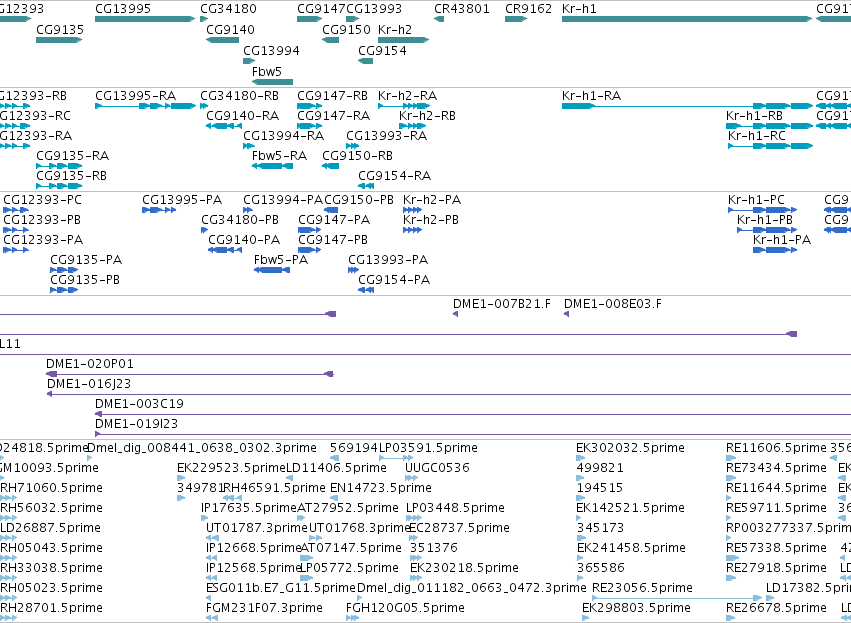The image size is (851, 623).
Task: Click the CR43801 gene marker
Action: coord(439,19)
